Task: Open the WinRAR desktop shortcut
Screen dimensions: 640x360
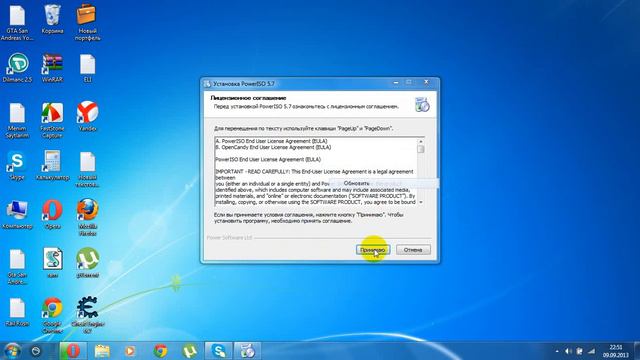Action: 52,67
